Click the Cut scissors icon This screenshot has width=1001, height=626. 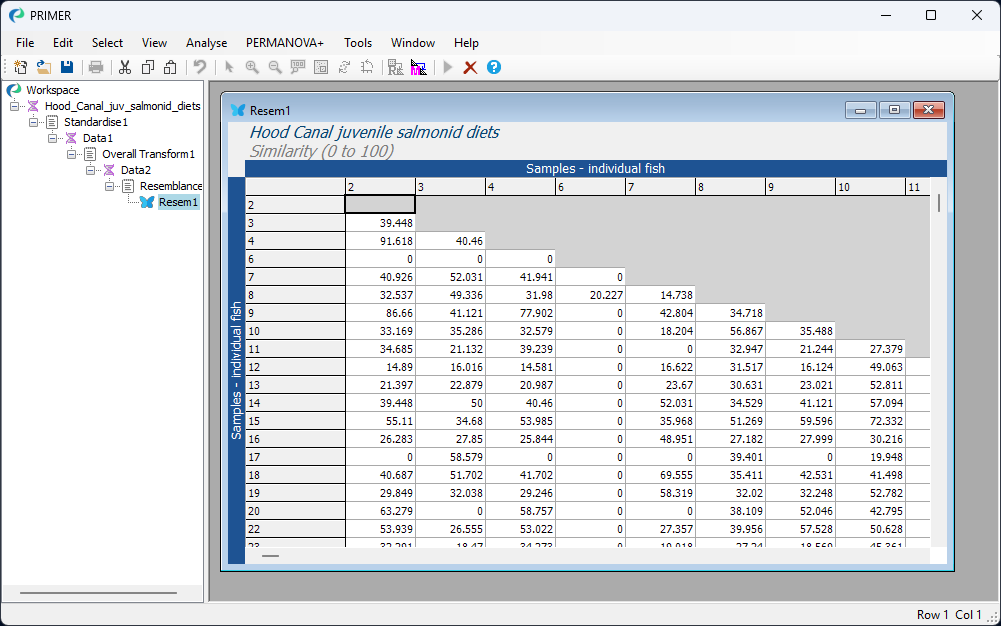125,67
